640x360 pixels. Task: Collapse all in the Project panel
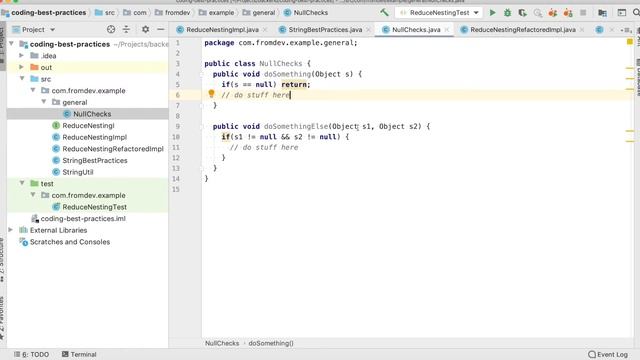point(126,29)
